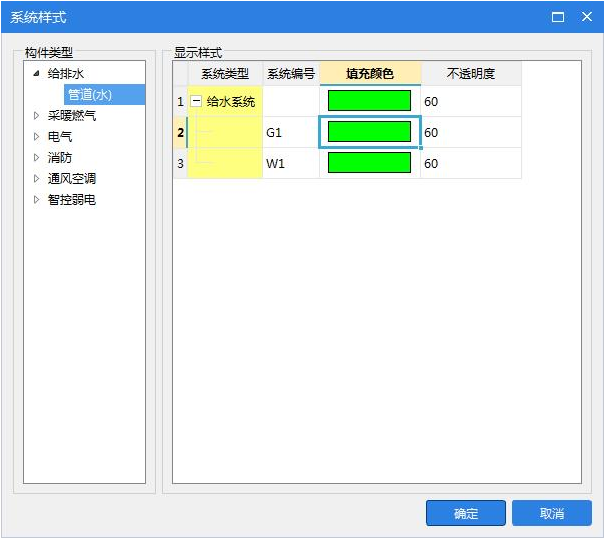
Task: Click the 不透明度 column header
Action: [x=470, y=74]
